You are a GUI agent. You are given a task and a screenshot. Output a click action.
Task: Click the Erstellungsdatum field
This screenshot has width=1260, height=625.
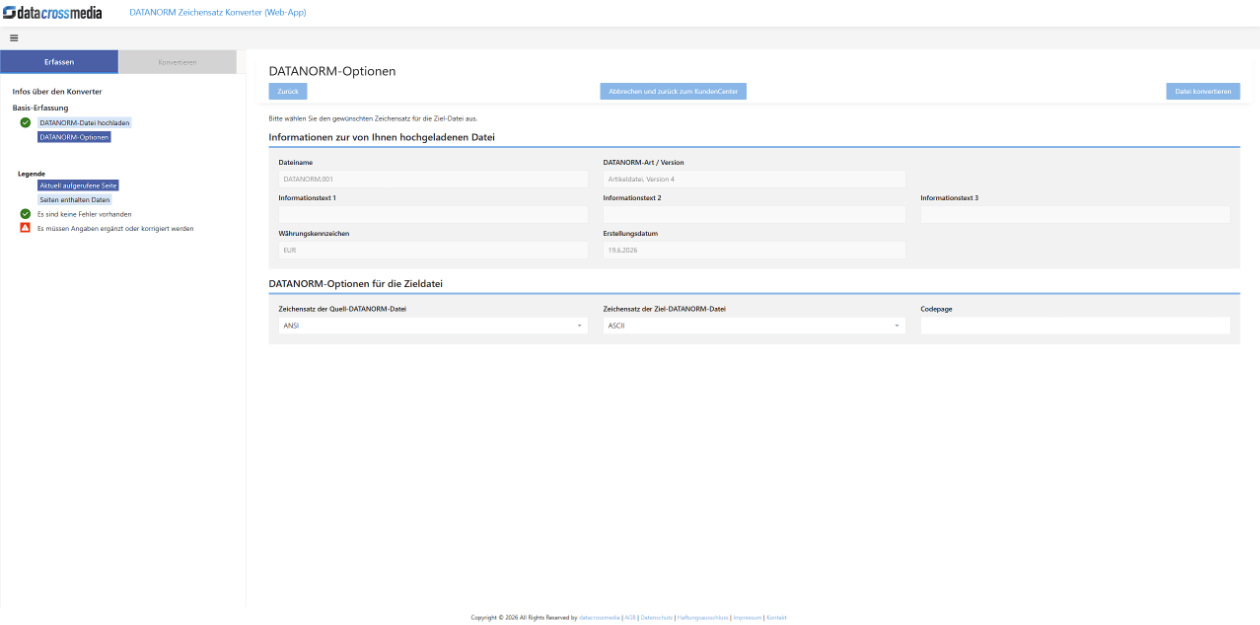coord(754,250)
